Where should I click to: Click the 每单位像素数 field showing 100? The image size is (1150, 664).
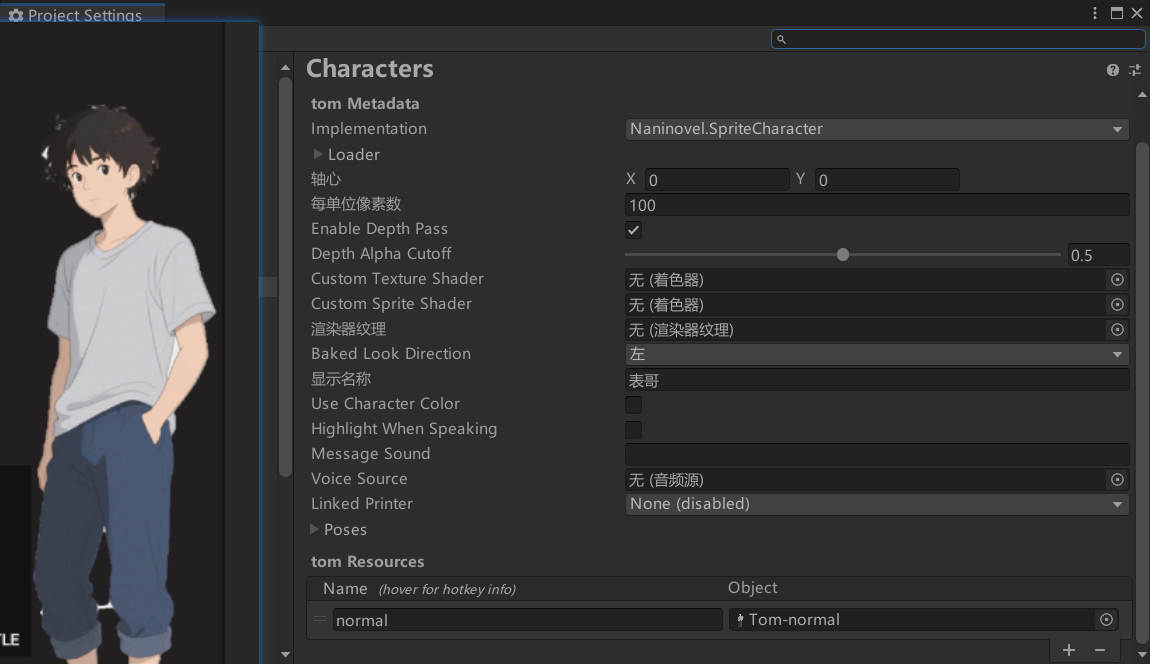coord(876,205)
